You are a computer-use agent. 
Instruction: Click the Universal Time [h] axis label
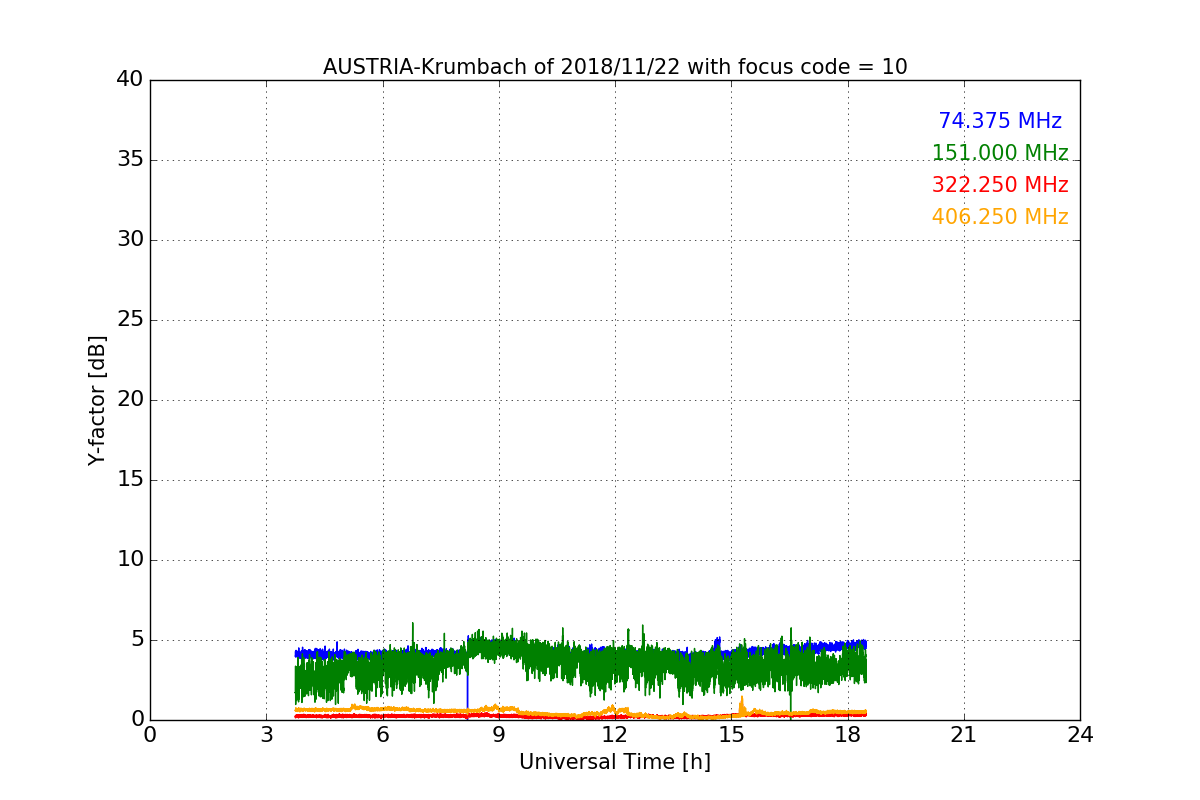[x=615, y=762]
